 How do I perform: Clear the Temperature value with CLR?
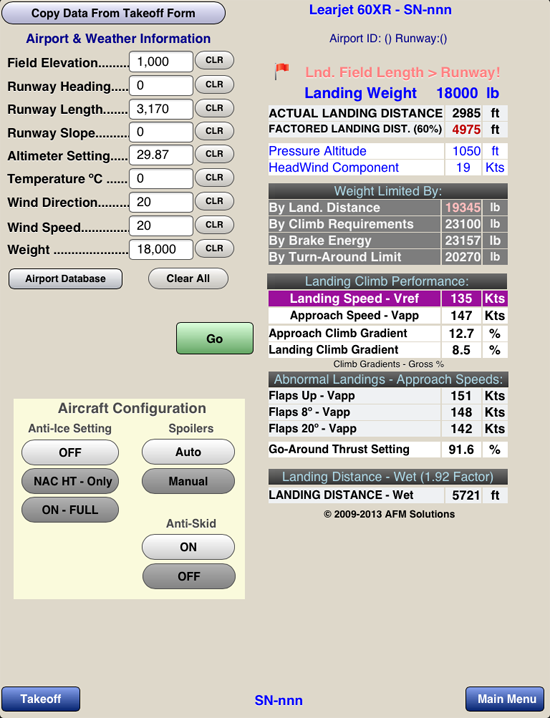pyautogui.click(x=214, y=178)
